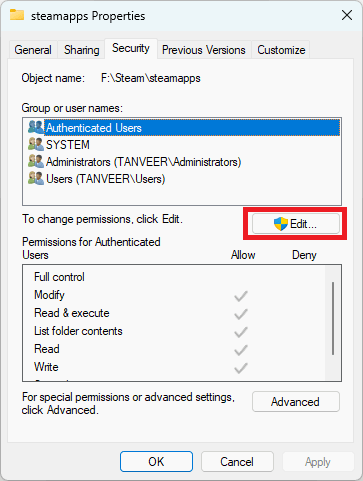Click the Authenticated Users group icon
The height and width of the screenshot is (481, 363).
[x=36, y=127]
